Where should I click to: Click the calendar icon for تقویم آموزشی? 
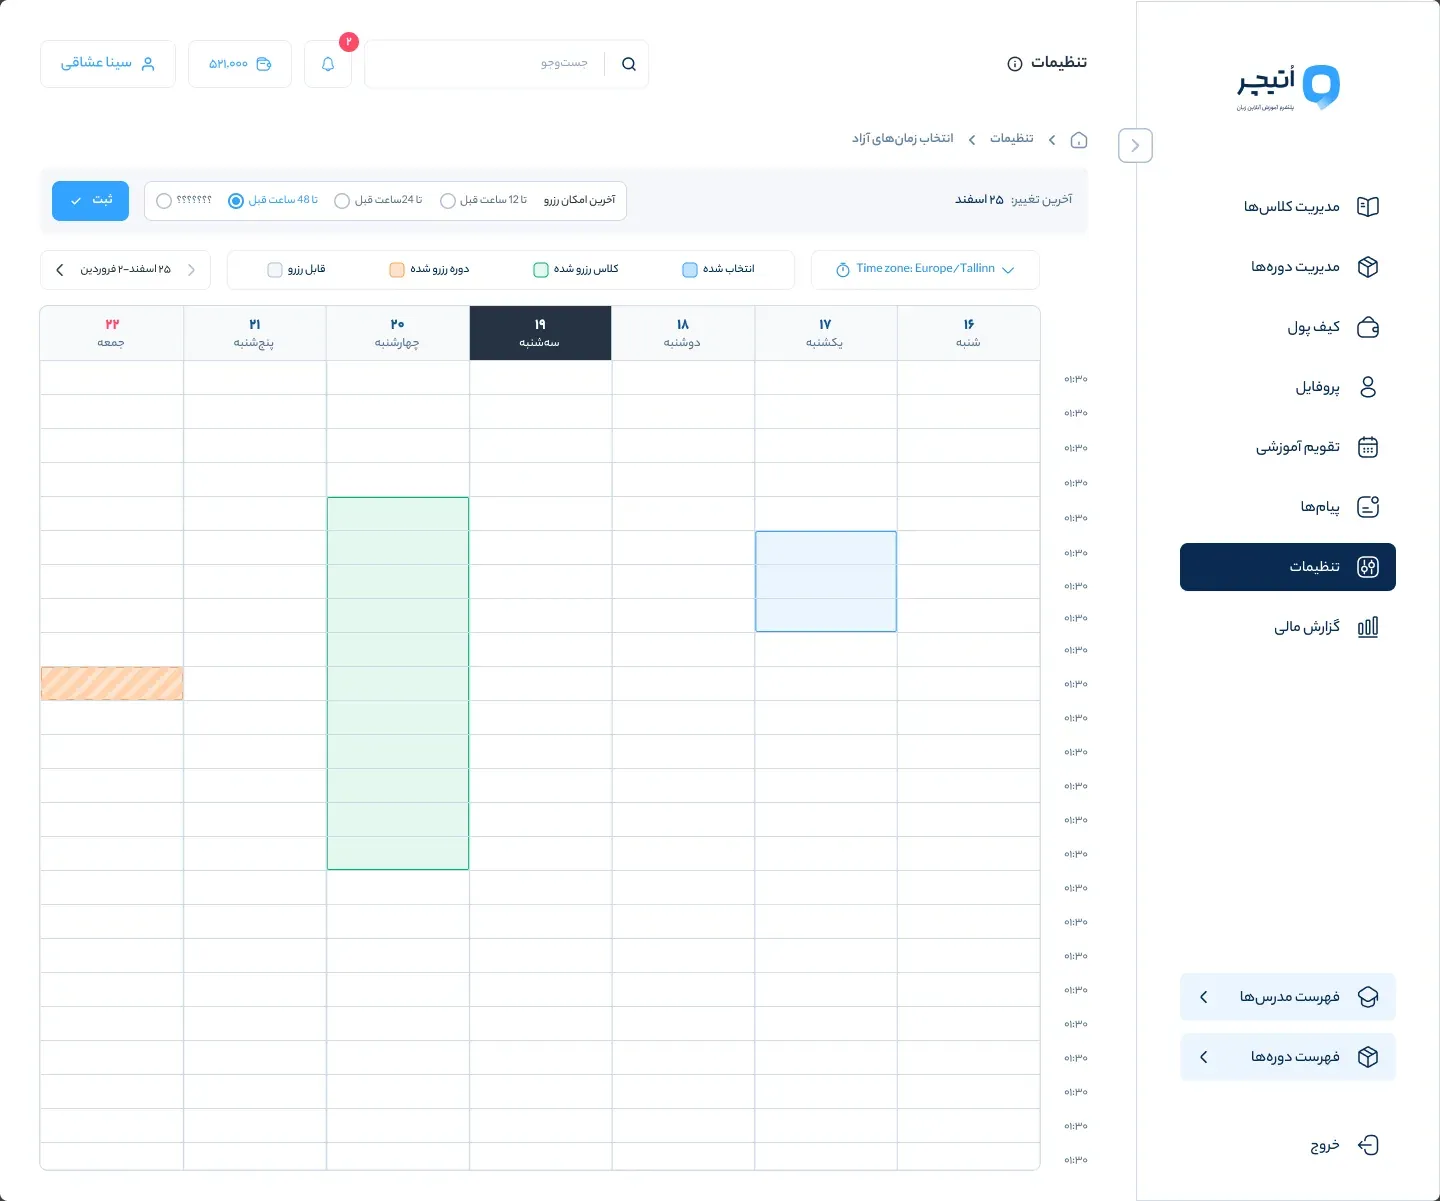(1368, 447)
